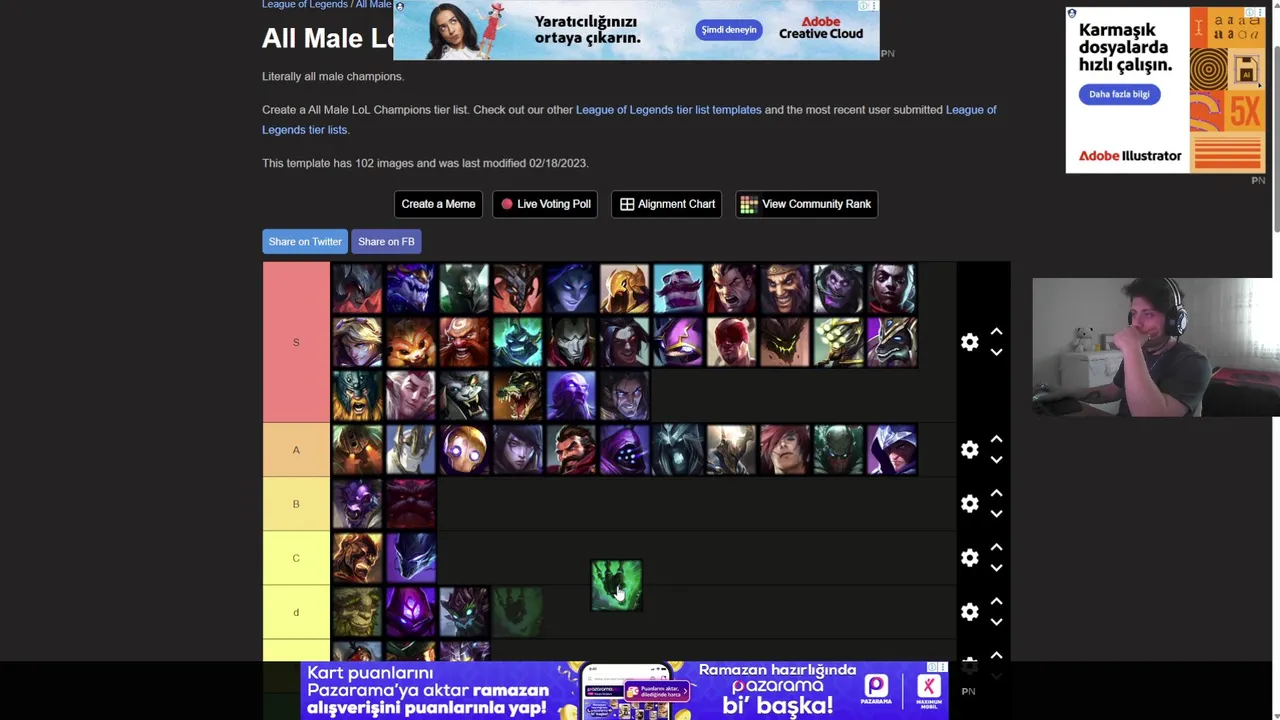Select the Blitzcrank champion icon in A tier
1280x720 pixels.
[x=465, y=450]
